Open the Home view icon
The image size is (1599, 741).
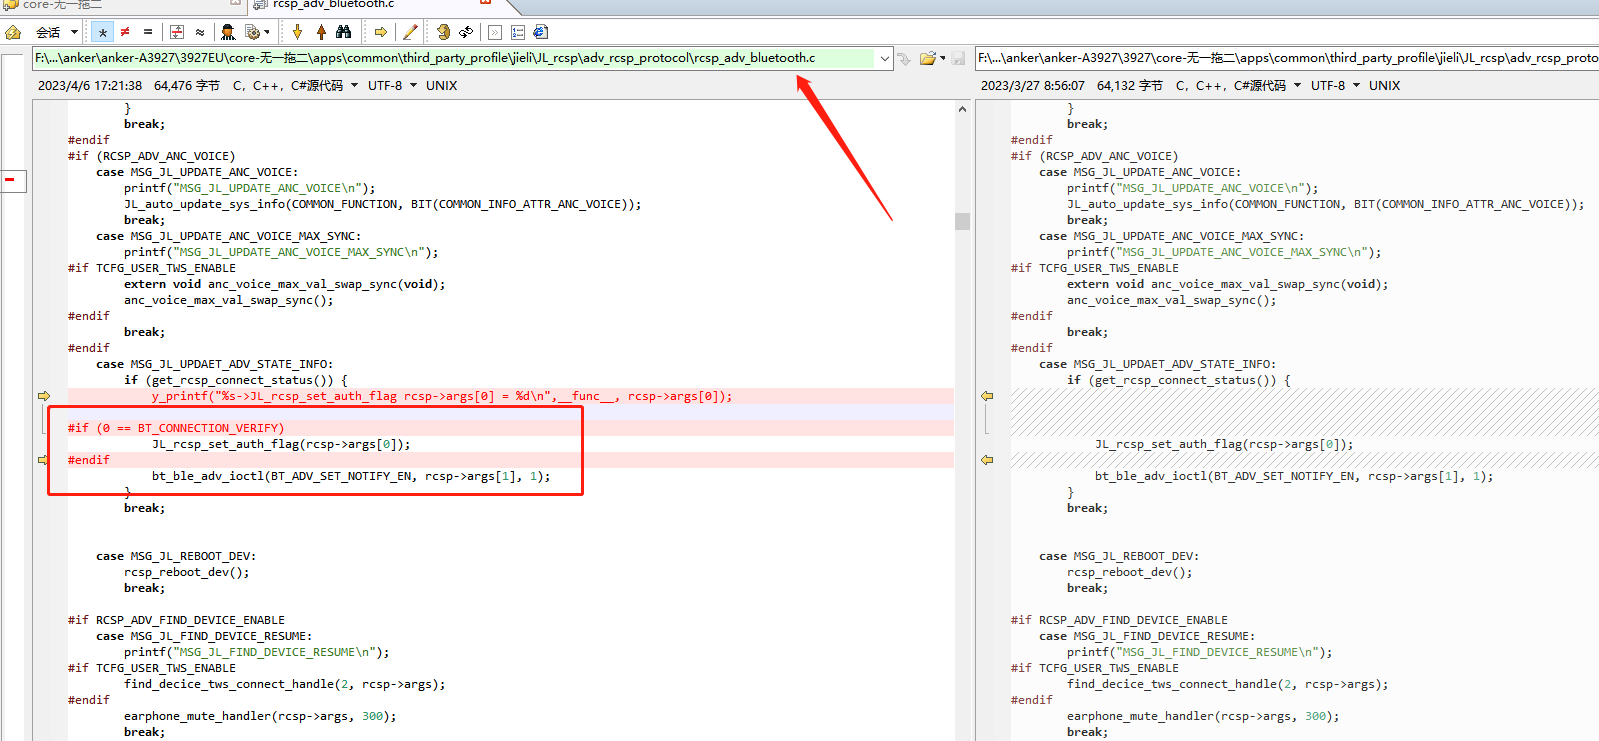[13, 32]
